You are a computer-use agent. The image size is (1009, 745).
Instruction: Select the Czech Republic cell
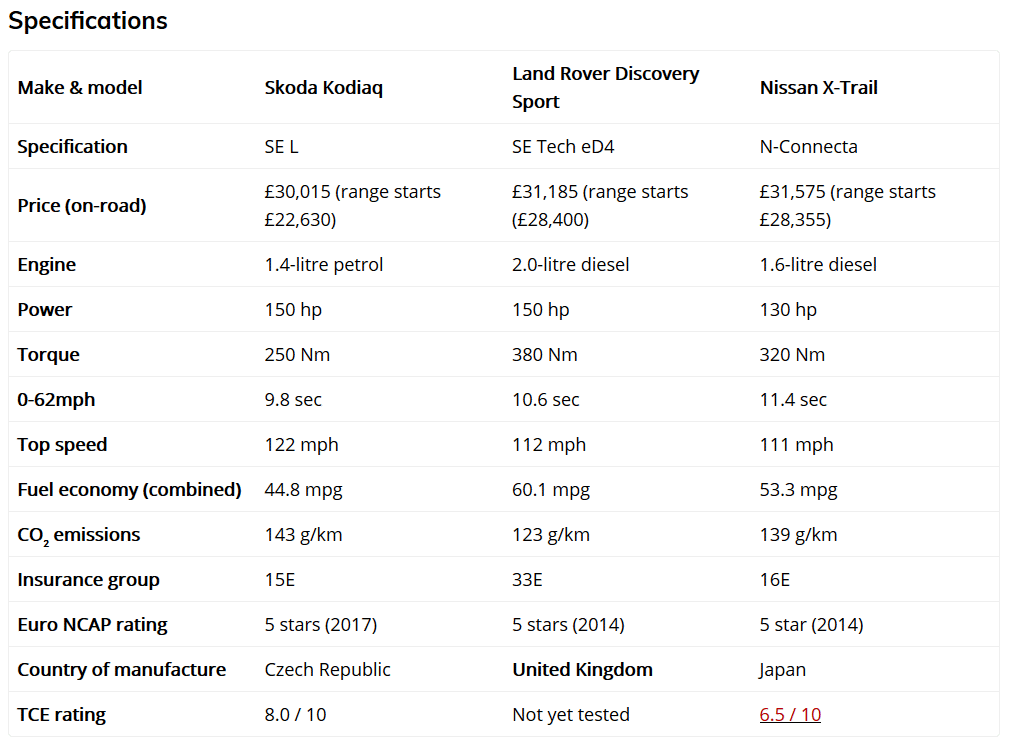pos(328,670)
